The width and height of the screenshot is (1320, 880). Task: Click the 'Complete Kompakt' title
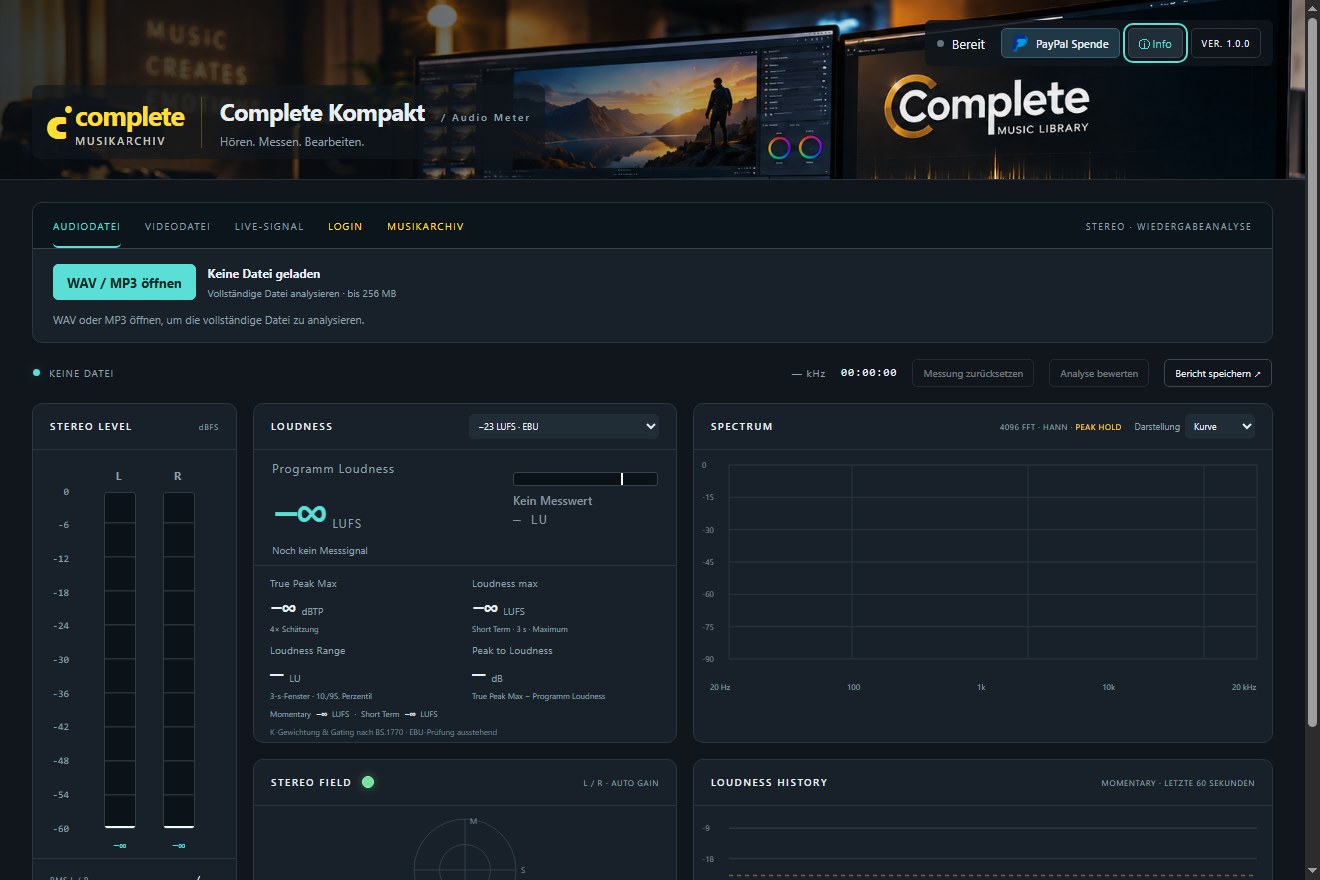click(323, 113)
